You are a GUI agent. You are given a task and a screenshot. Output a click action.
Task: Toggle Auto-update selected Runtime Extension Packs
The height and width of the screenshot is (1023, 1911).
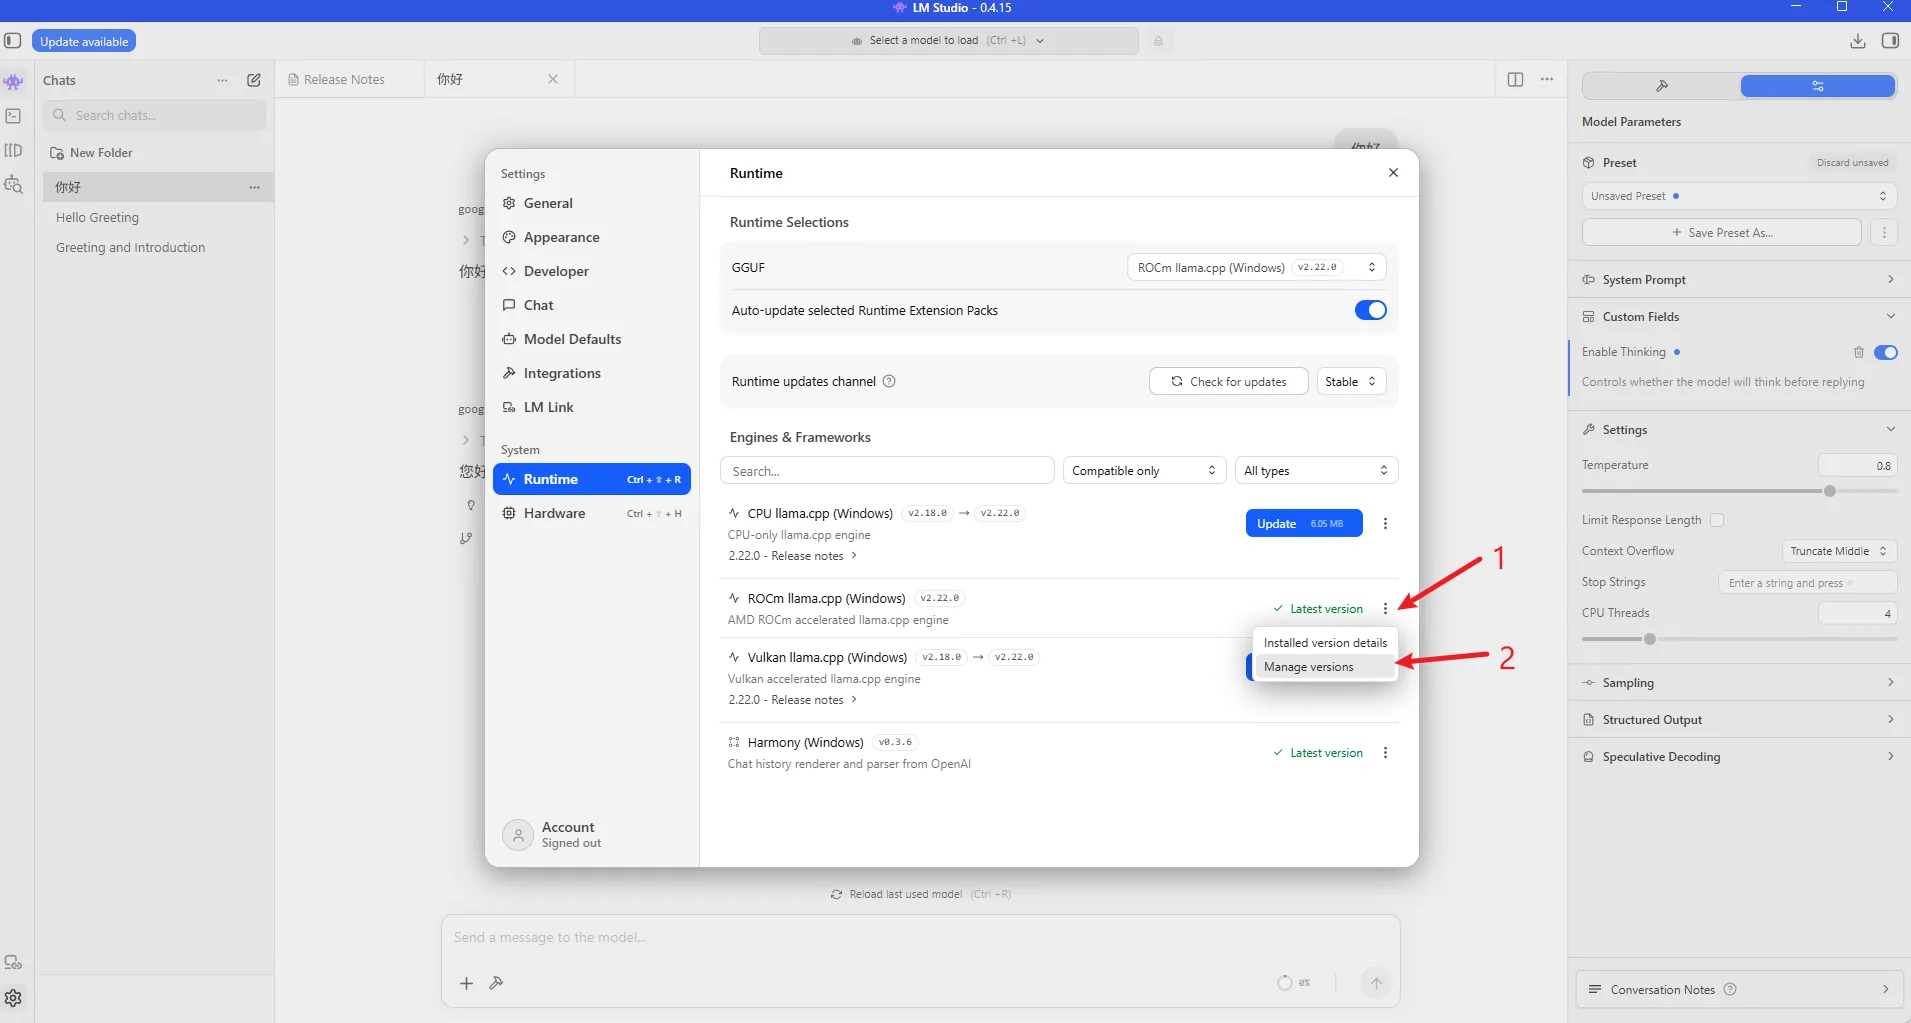point(1370,310)
